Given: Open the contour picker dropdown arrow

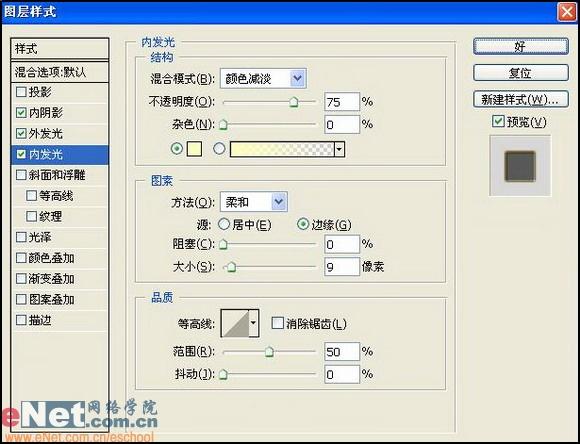Looking at the screenshot, I should click(253, 323).
